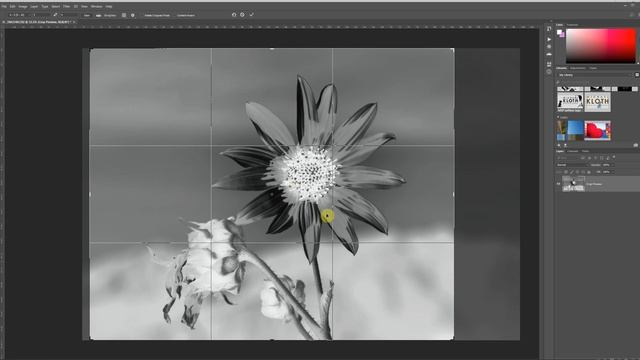
Task: Click the Clear button in crop options
Action: coord(87,15)
